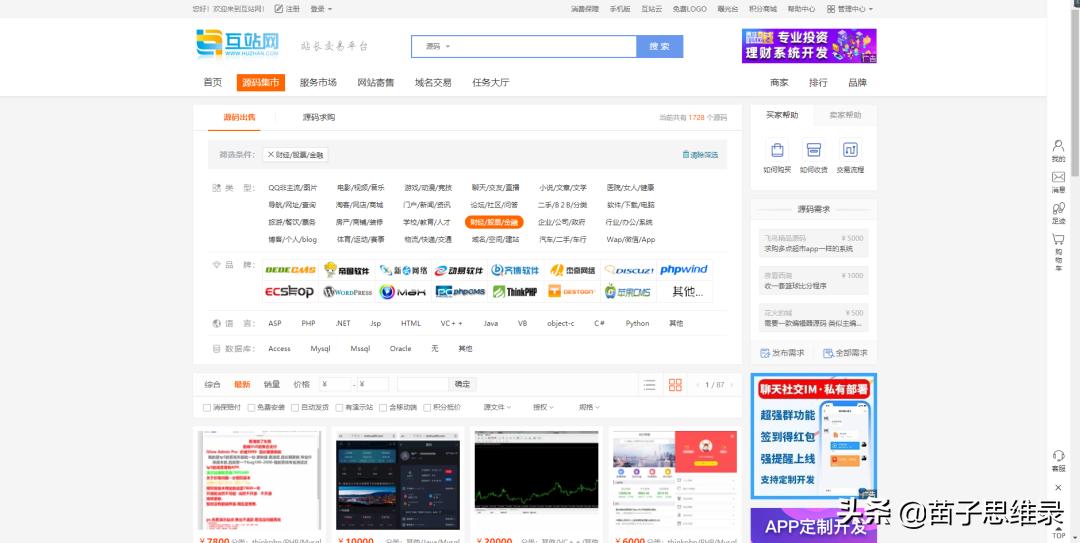Sort results by 销量
The height and width of the screenshot is (543, 1080).
[x=271, y=385]
